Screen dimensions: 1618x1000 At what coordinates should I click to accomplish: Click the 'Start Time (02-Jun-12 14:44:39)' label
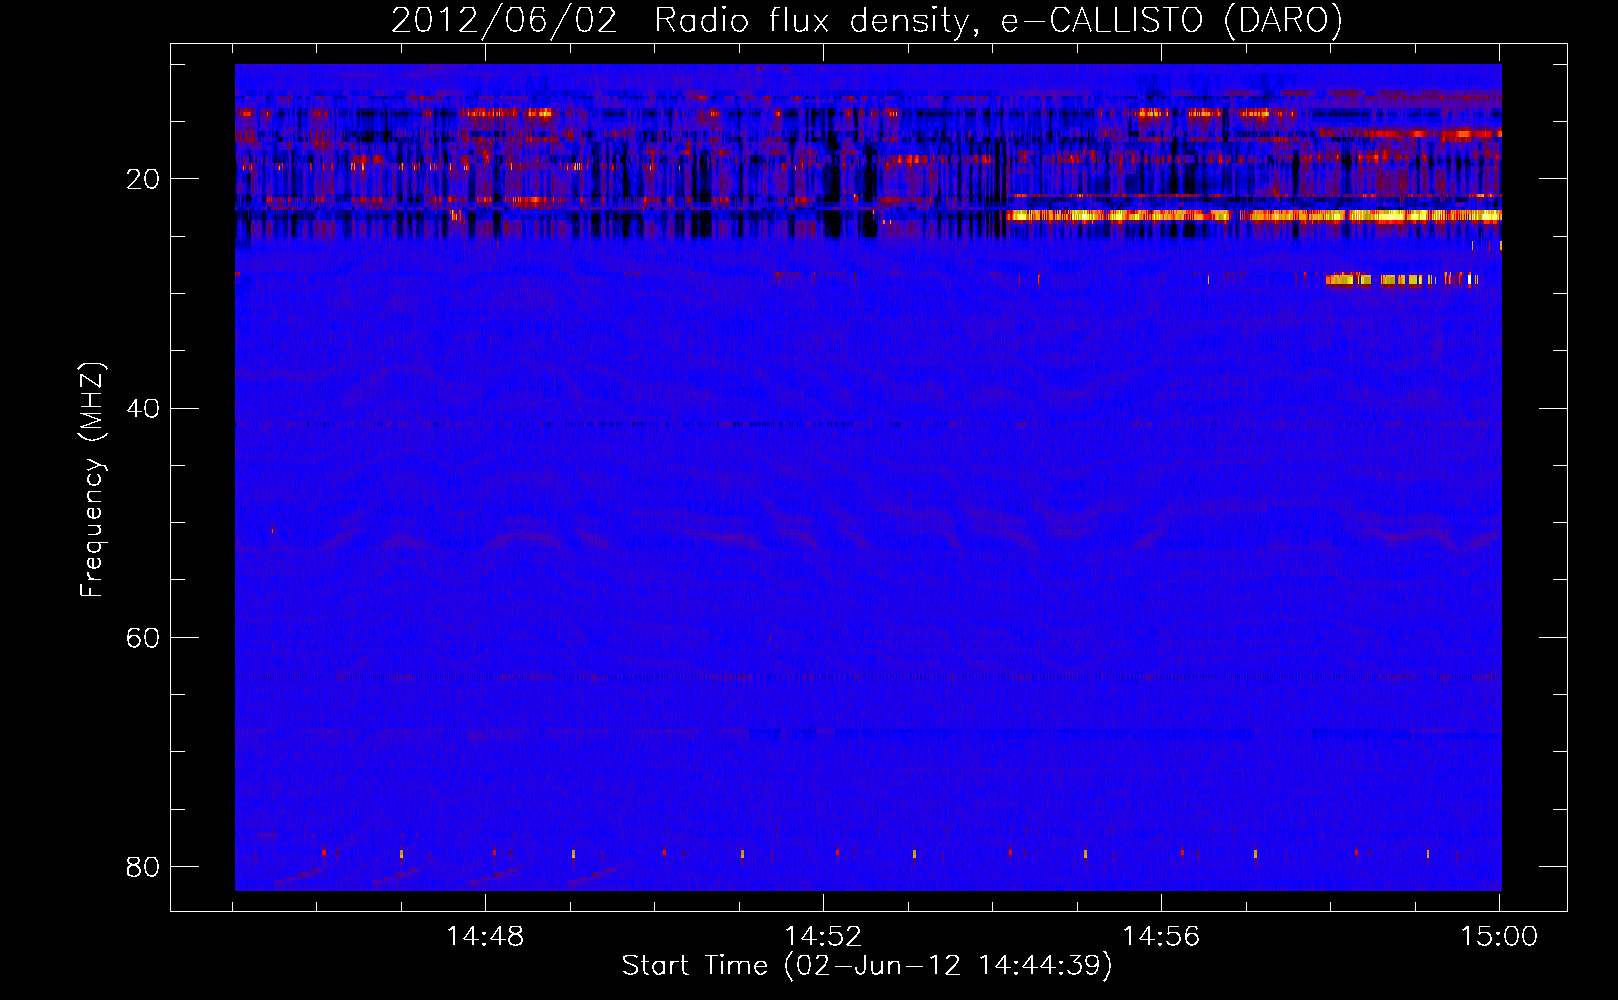pyautogui.click(x=867, y=966)
